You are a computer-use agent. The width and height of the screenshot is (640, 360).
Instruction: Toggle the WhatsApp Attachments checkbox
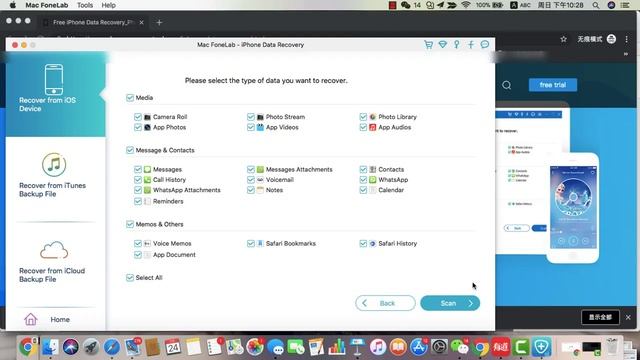point(138,190)
